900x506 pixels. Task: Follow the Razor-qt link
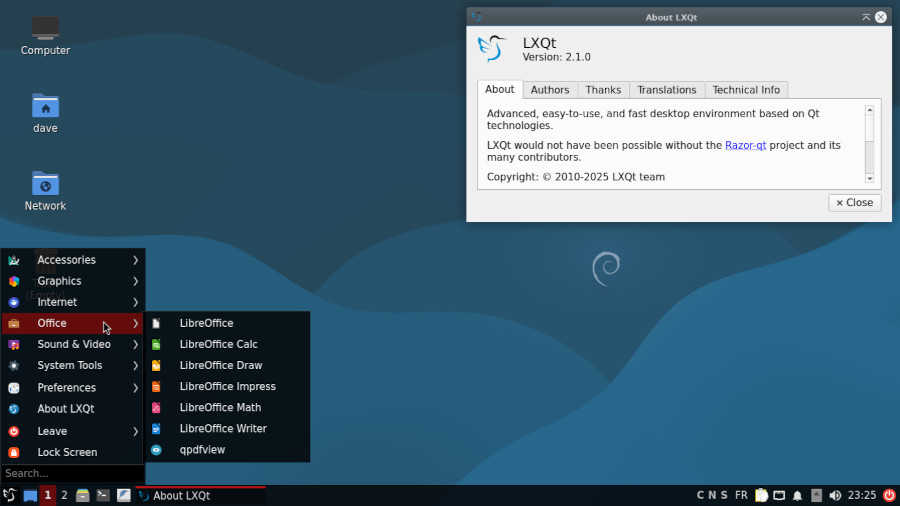pos(745,145)
